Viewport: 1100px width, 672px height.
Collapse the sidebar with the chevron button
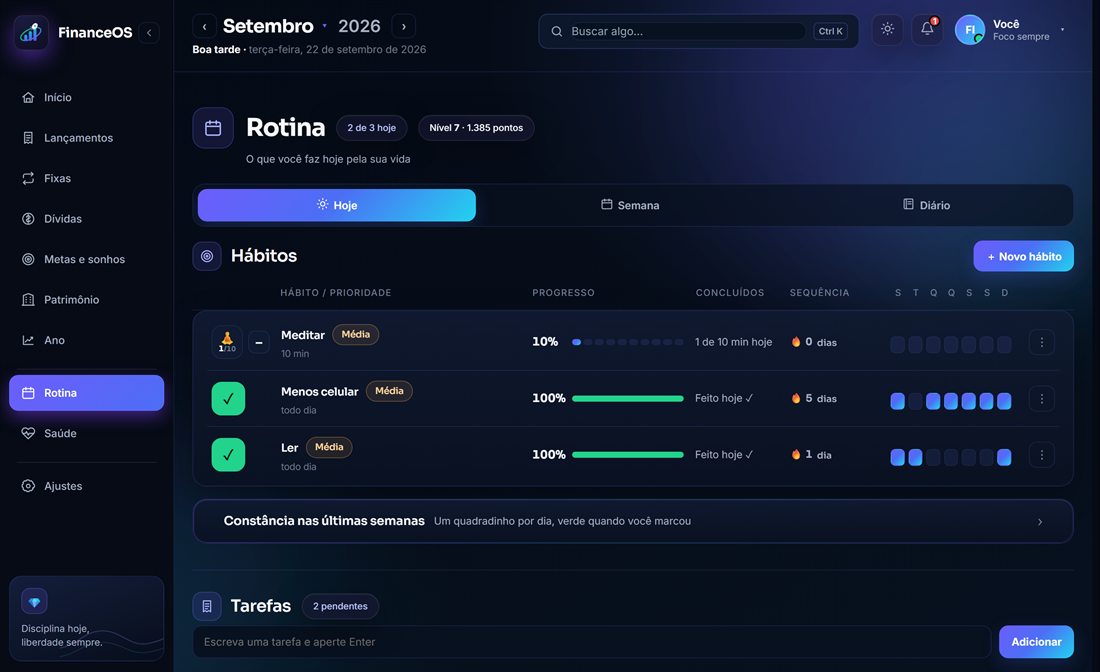[149, 33]
